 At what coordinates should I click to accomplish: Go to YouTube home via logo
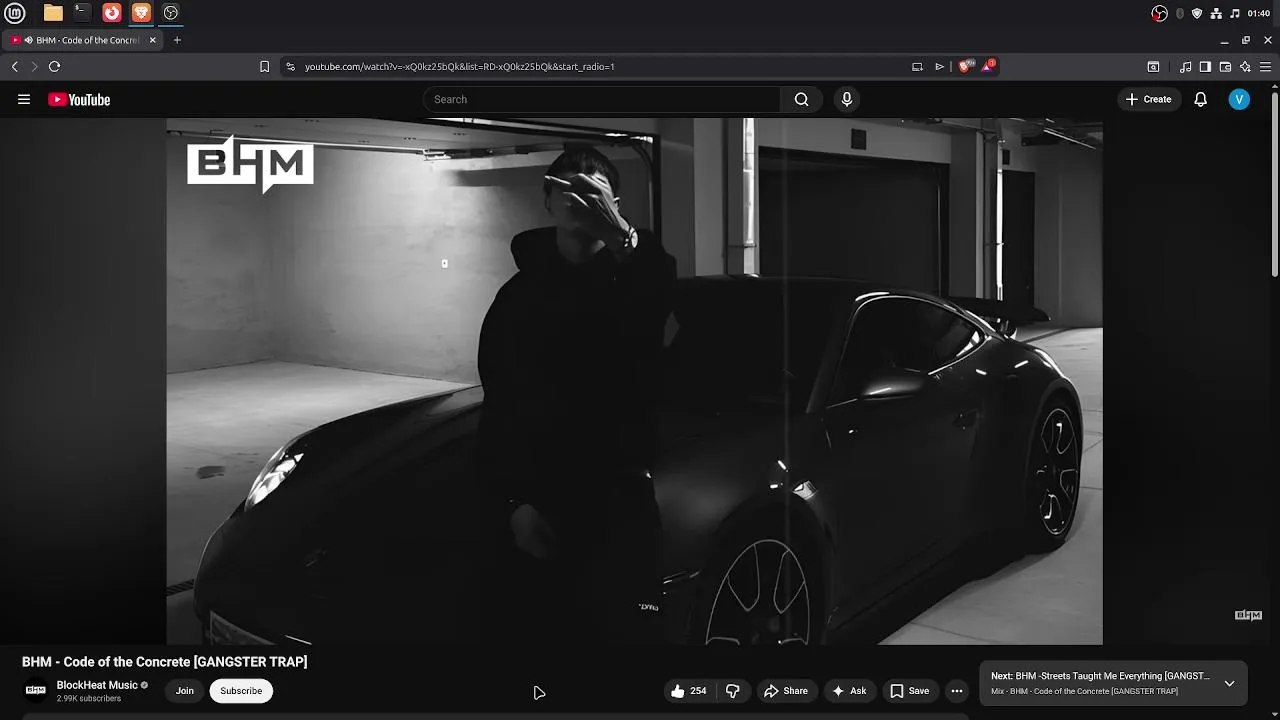point(79,99)
